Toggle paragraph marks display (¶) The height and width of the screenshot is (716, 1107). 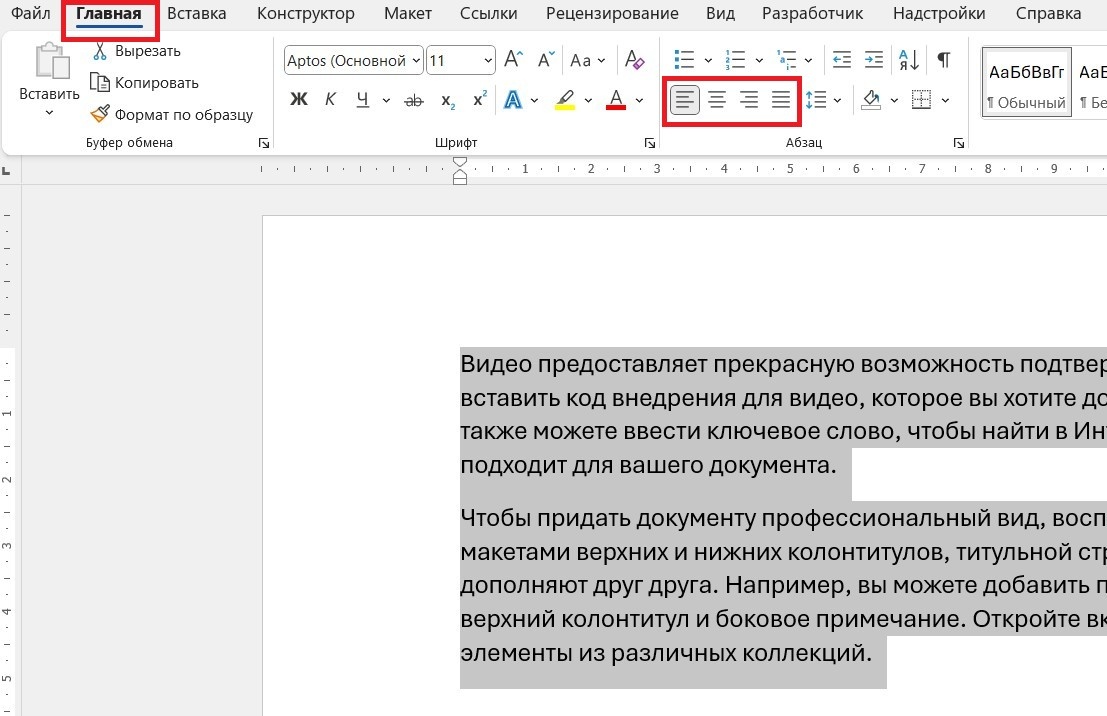click(941, 60)
